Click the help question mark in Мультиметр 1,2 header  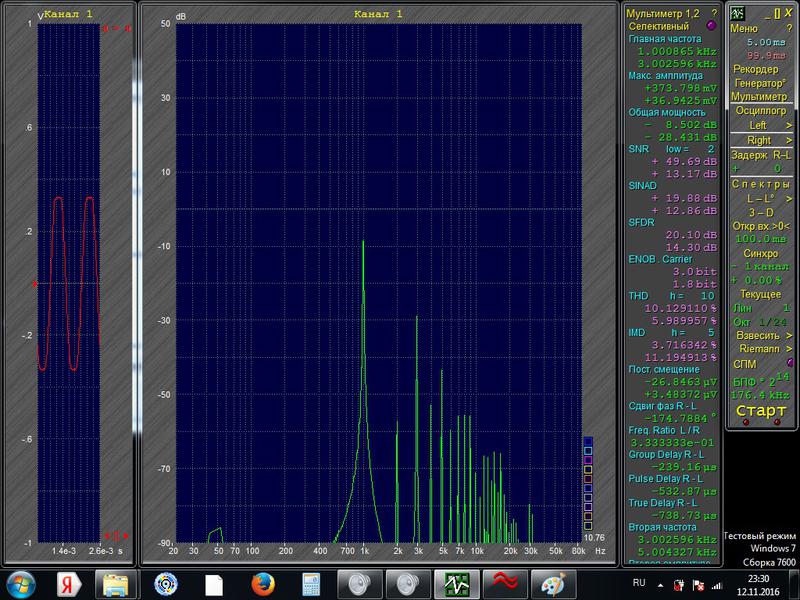point(714,13)
